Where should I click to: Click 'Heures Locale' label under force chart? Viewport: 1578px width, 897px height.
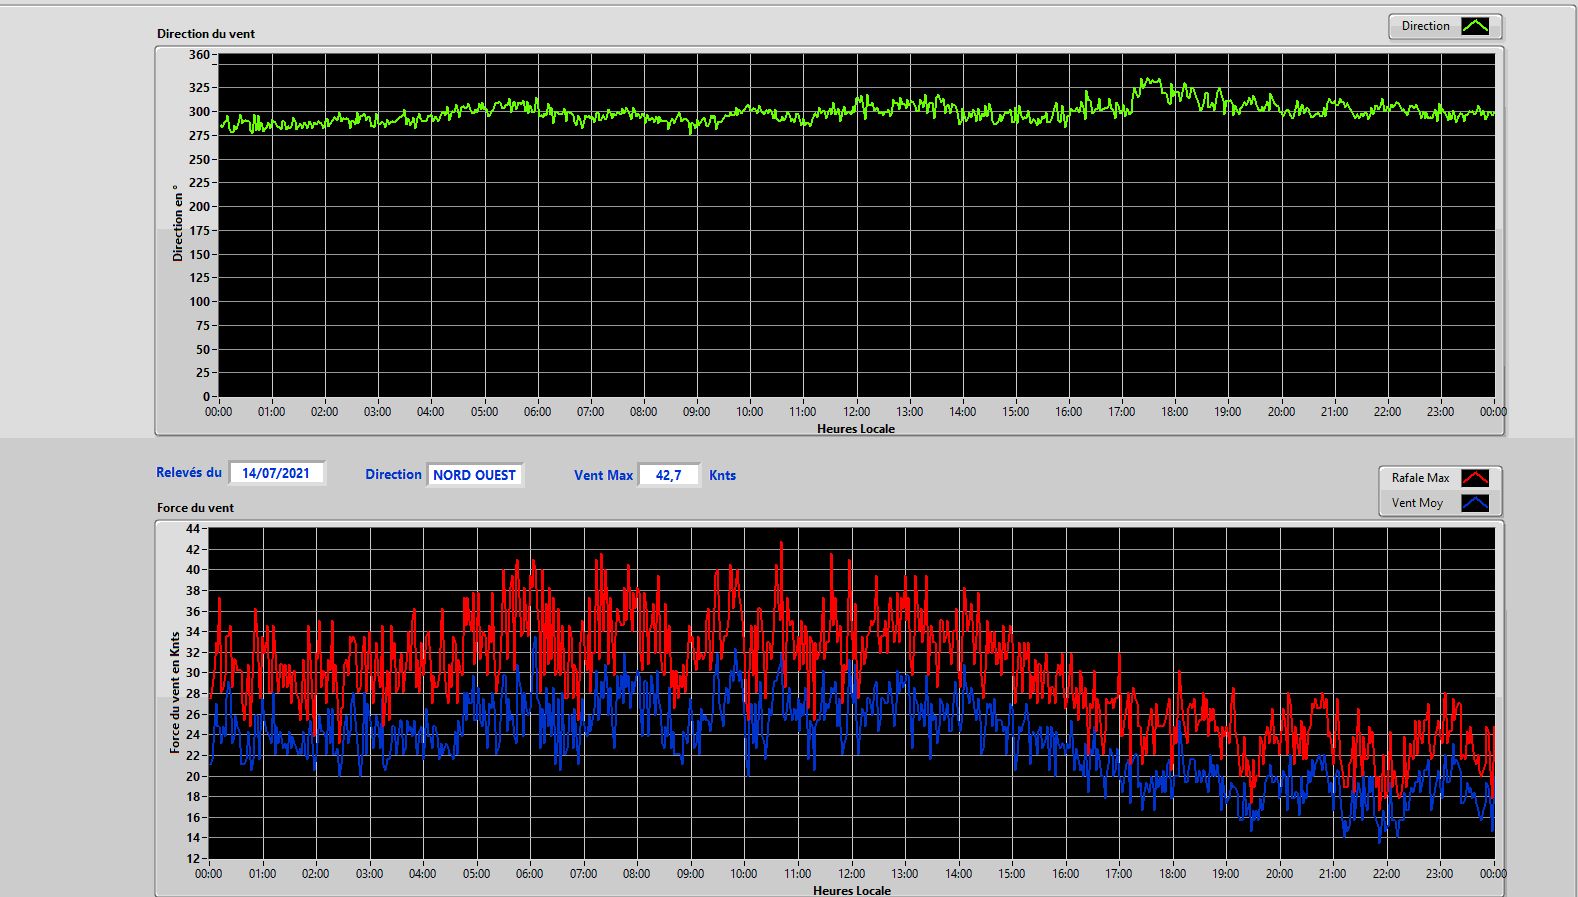(852, 890)
